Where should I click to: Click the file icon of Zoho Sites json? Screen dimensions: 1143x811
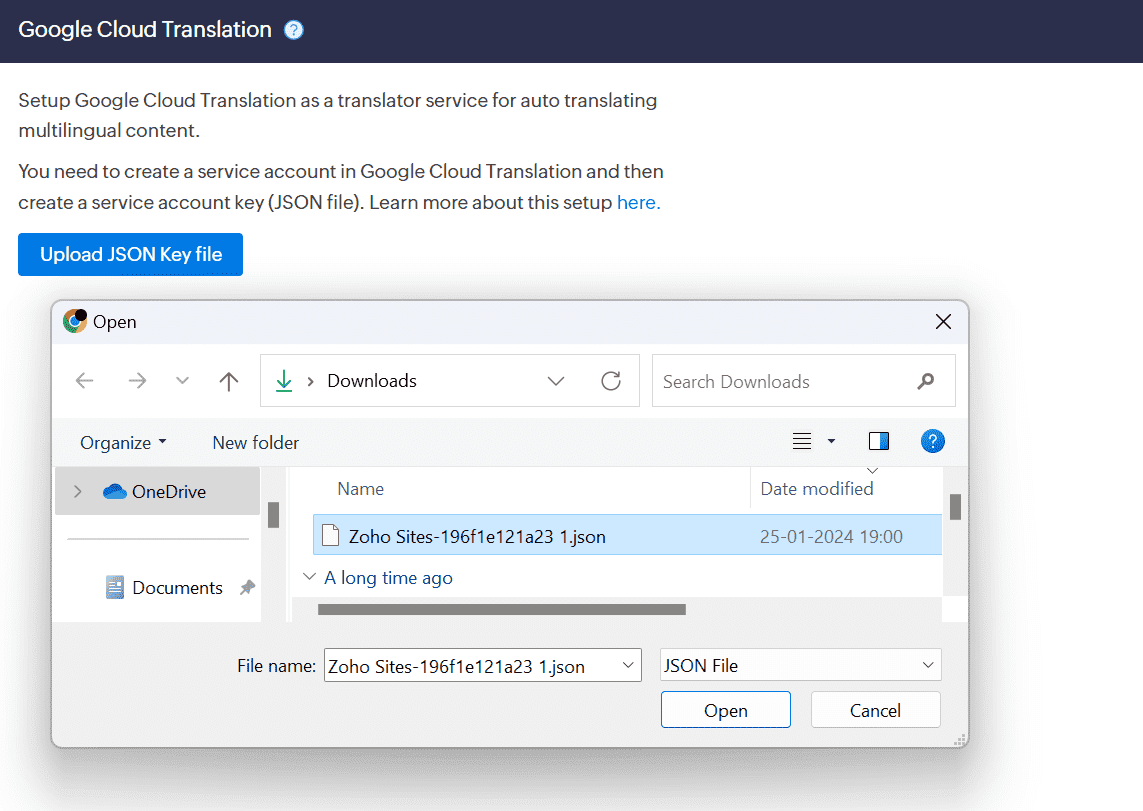pos(330,536)
